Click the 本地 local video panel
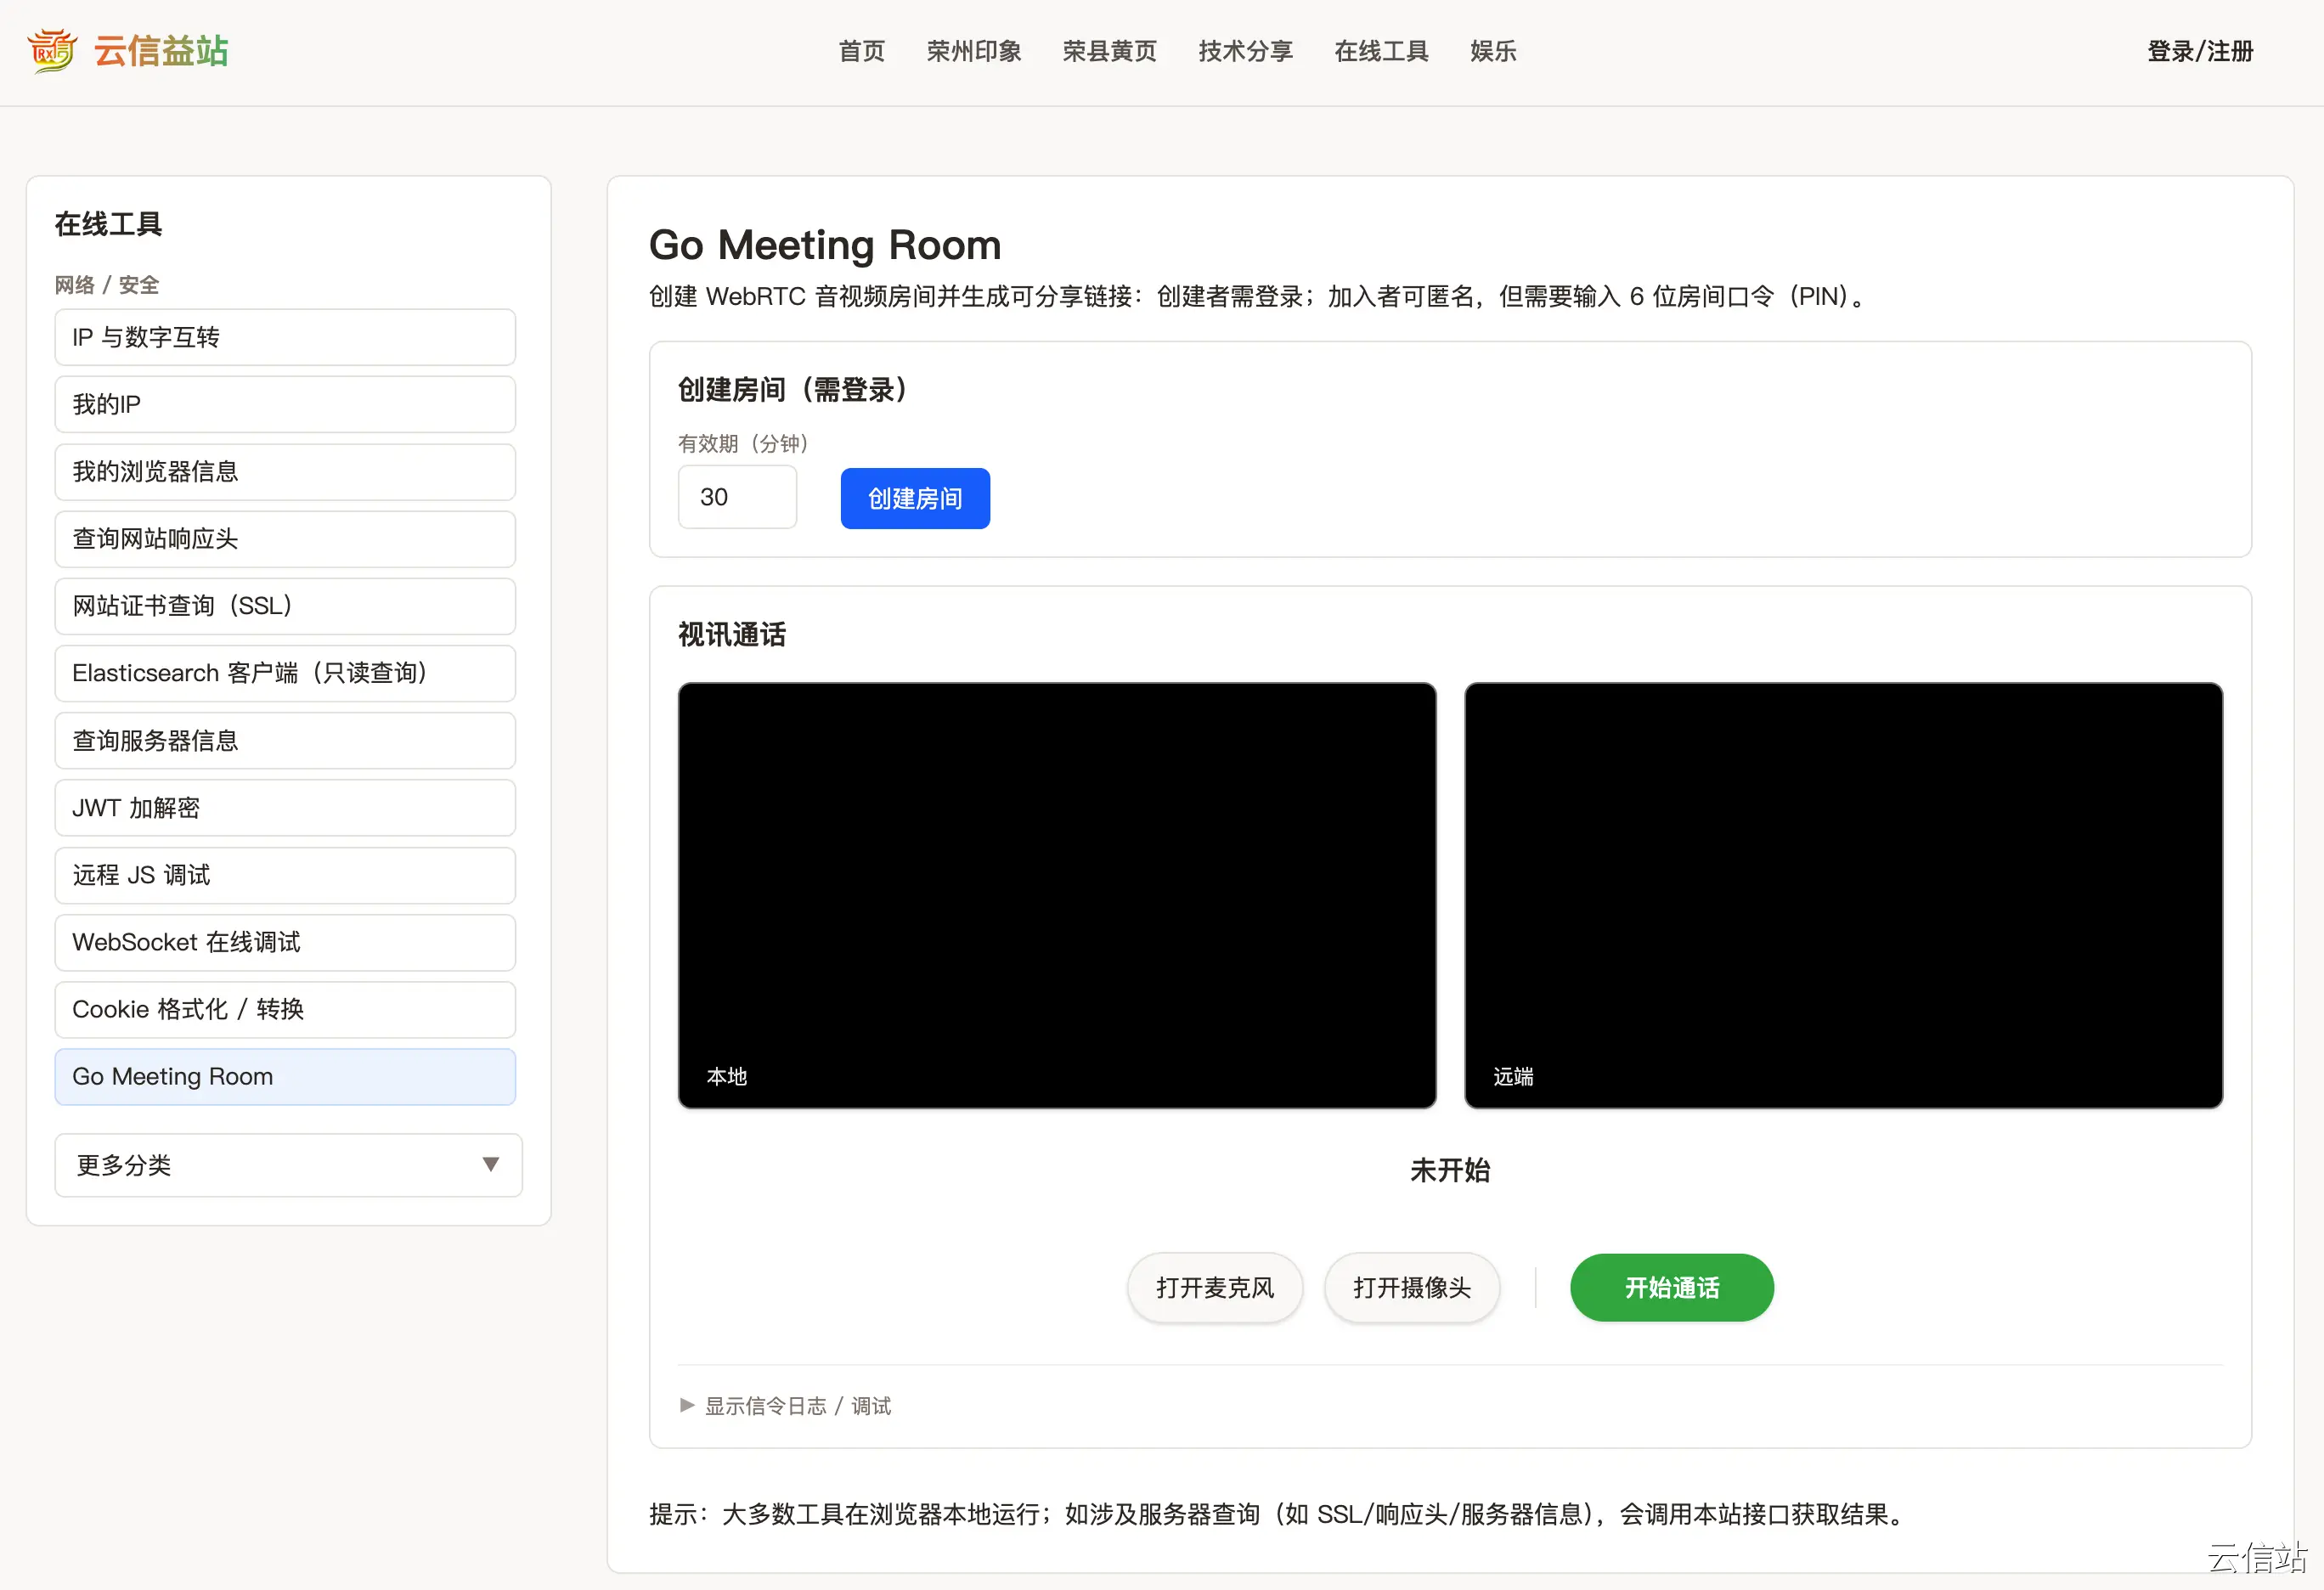The width and height of the screenshot is (2324, 1590). click(x=1056, y=894)
